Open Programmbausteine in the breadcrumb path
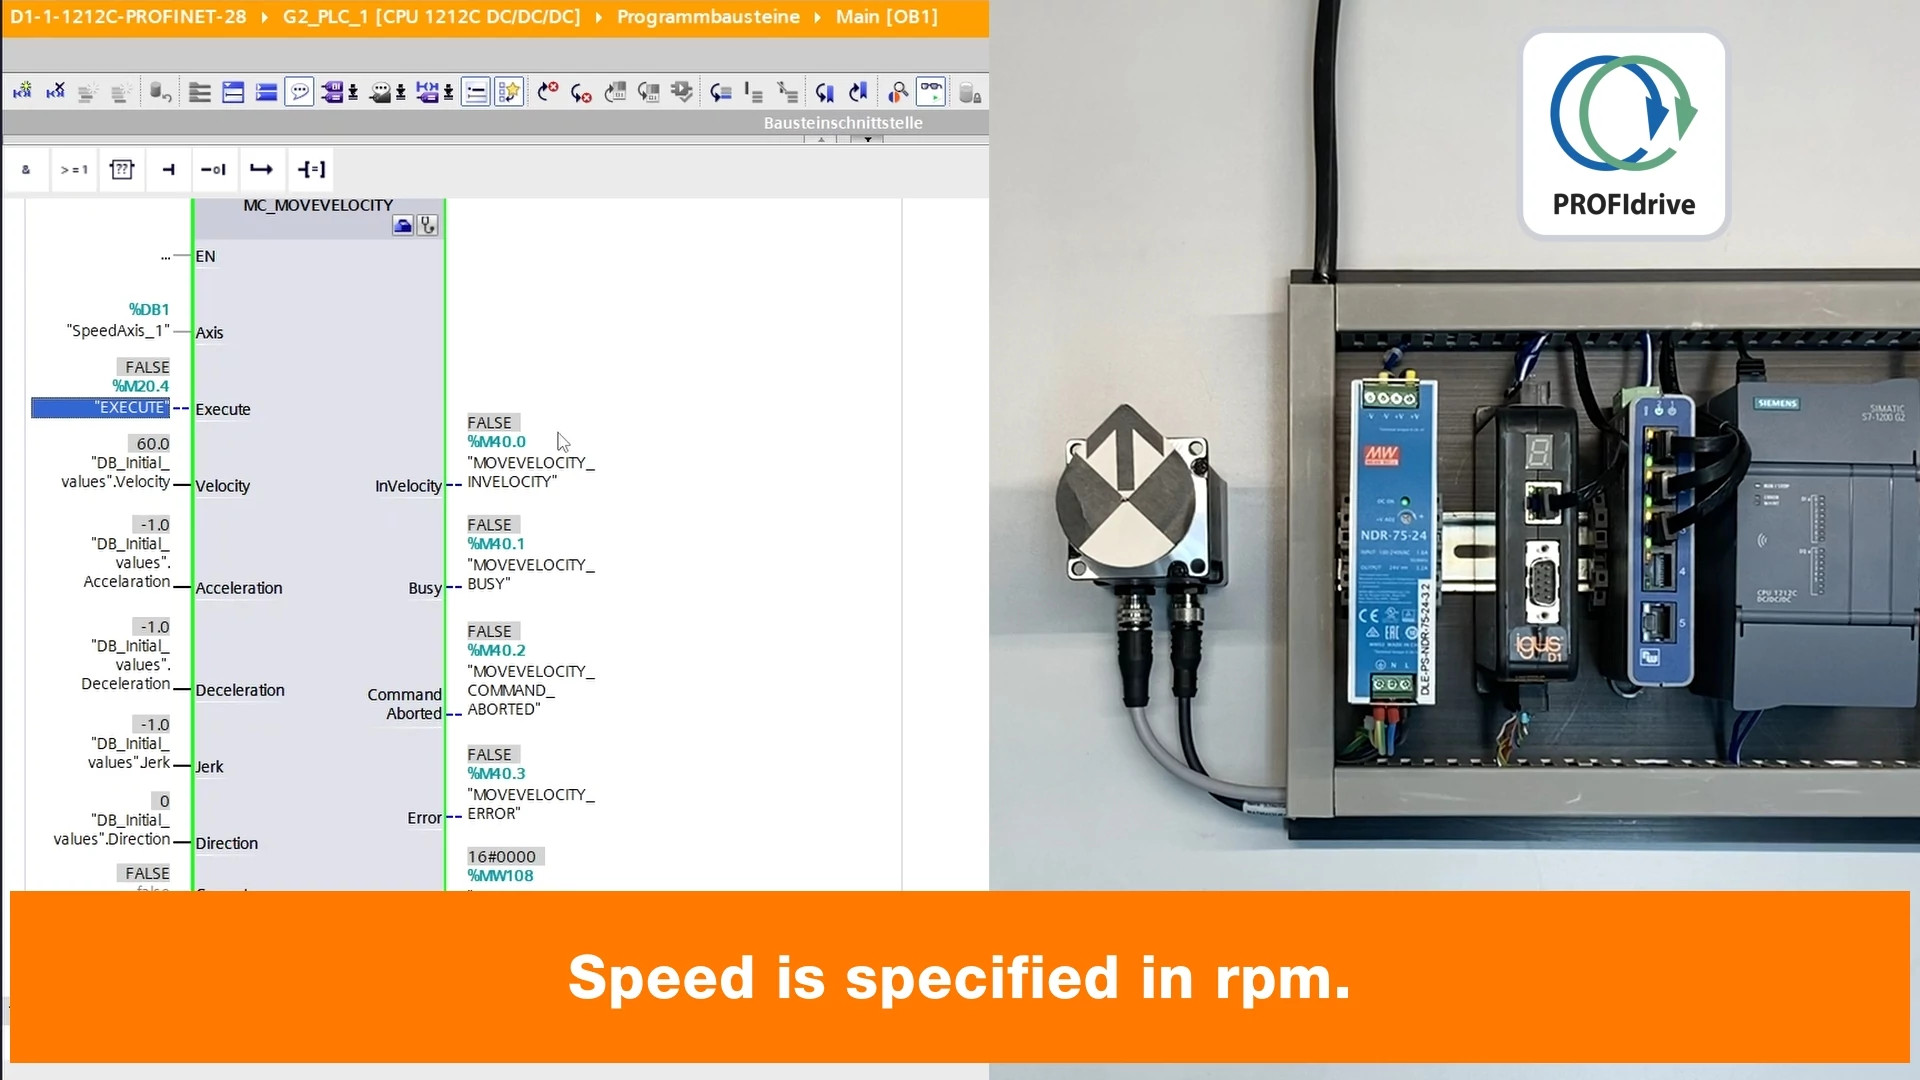This screenshot has height=1080, width=1920. pos(708,17)
